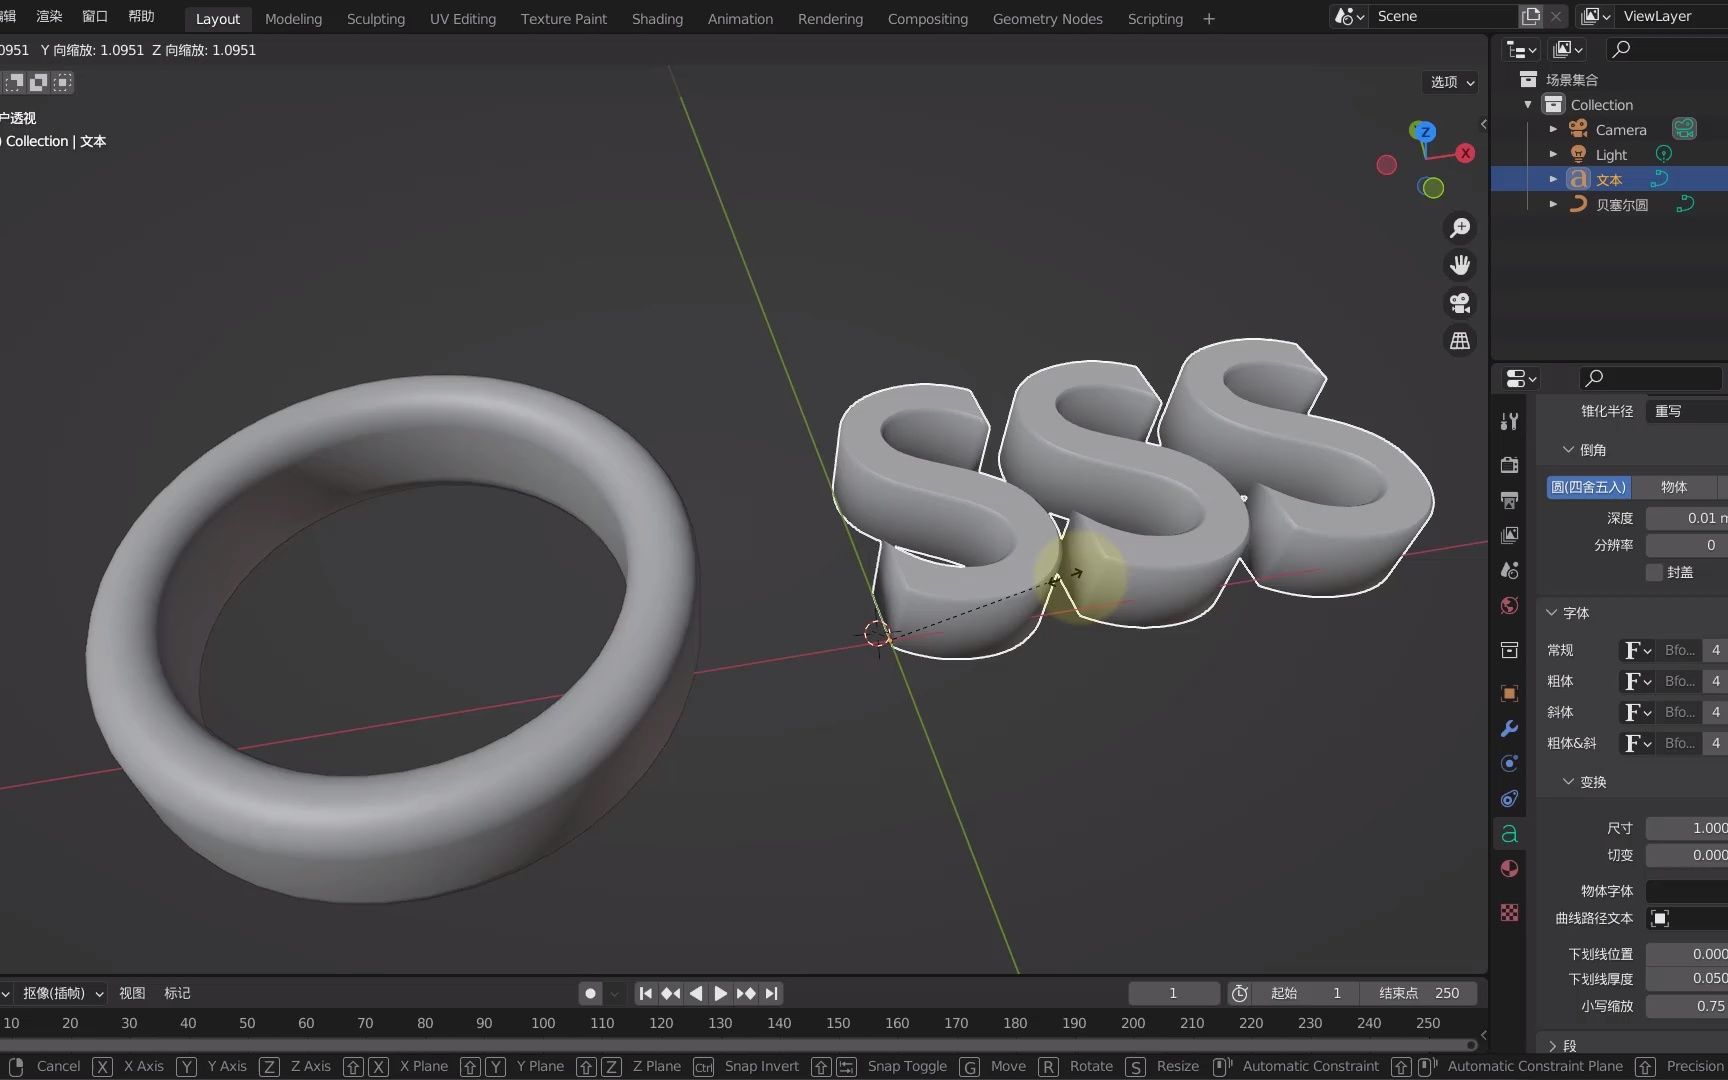Open the Render properties tab
The image size is (1728, 1080).
click(1509, 464)
